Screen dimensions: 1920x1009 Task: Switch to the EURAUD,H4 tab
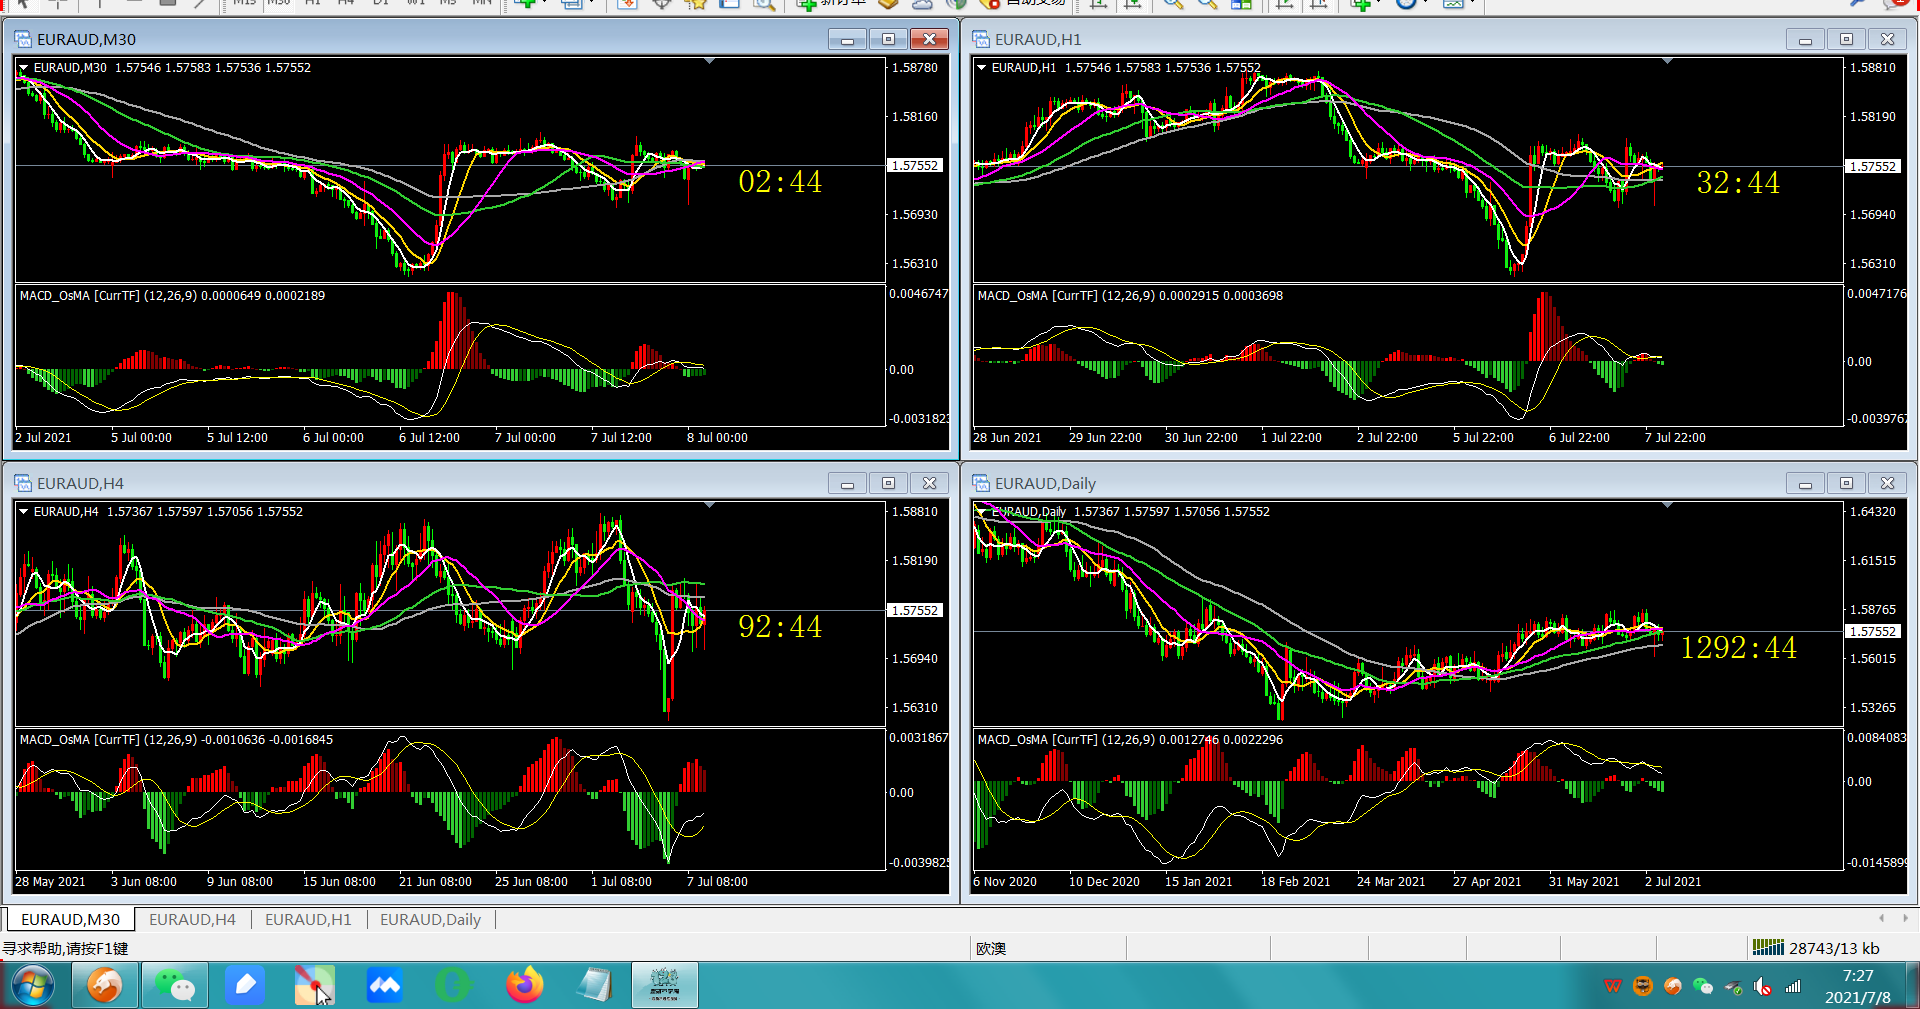pos(192,919)
